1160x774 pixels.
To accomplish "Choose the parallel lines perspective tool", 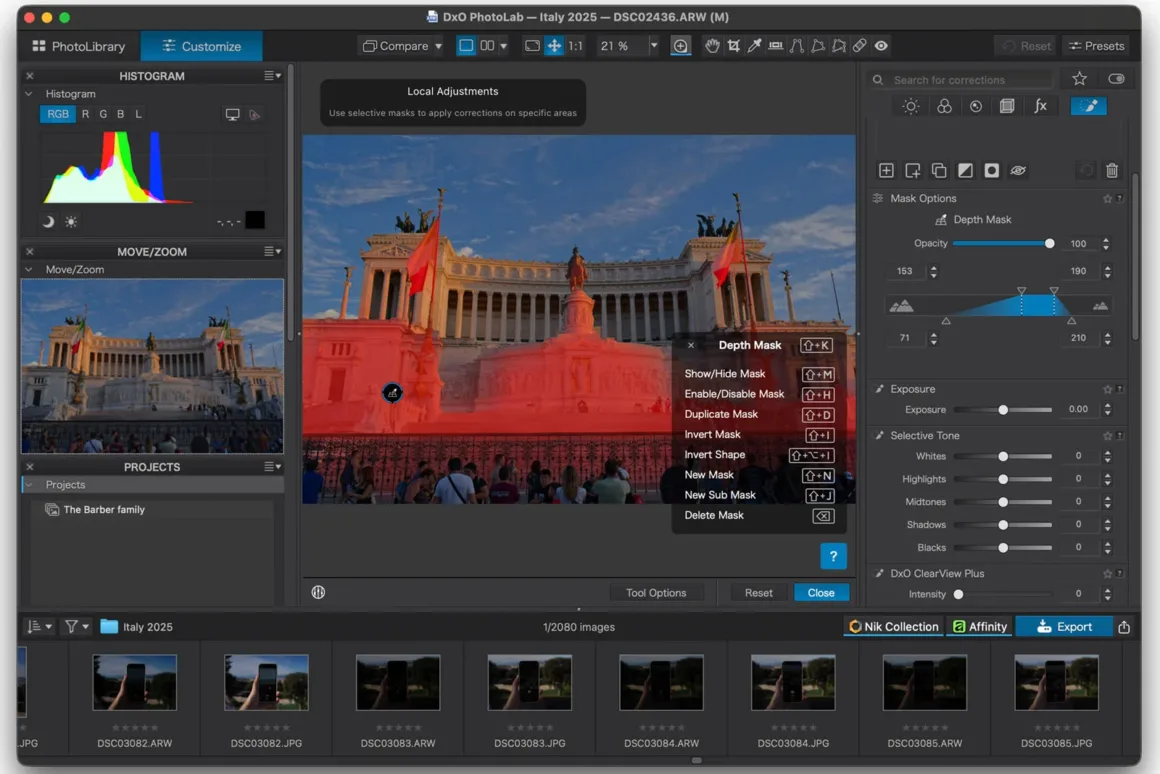I will (797, 46).
